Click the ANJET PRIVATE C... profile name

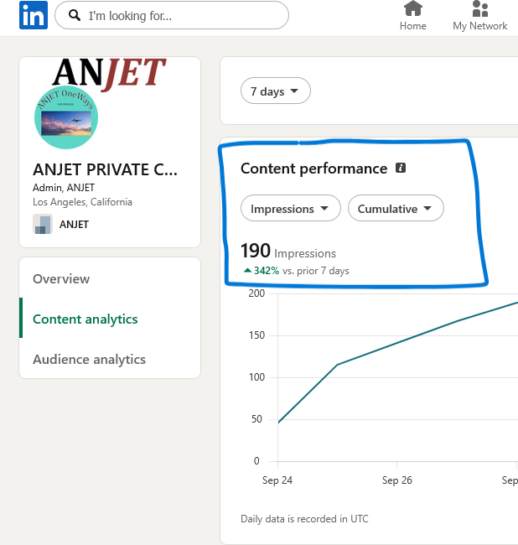pyautogui.click(x=105, y=170)
